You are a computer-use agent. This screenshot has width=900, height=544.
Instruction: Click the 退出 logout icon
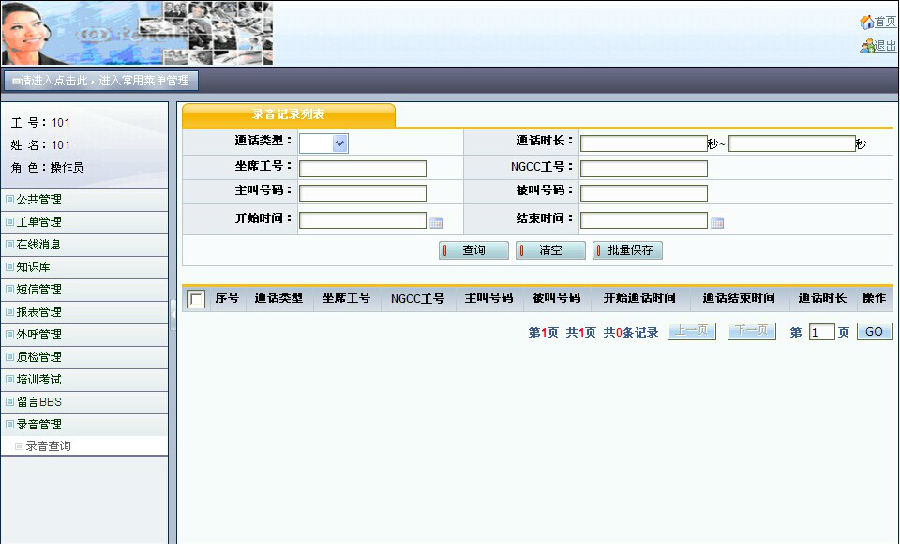coord(866,46)
